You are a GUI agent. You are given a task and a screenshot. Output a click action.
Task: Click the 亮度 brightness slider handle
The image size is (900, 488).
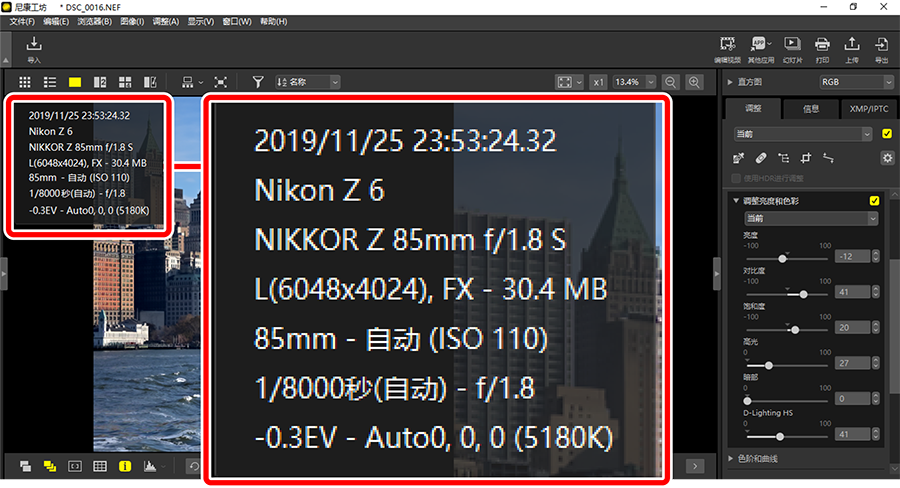(782, 259)
